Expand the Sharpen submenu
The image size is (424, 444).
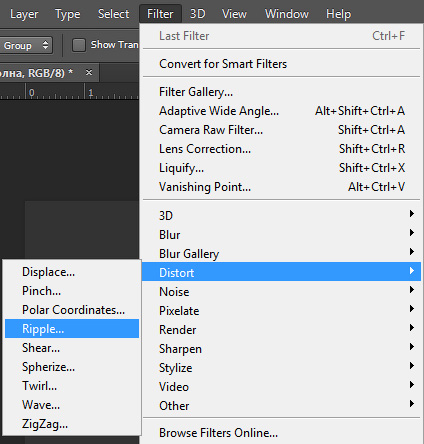[281, 349]
